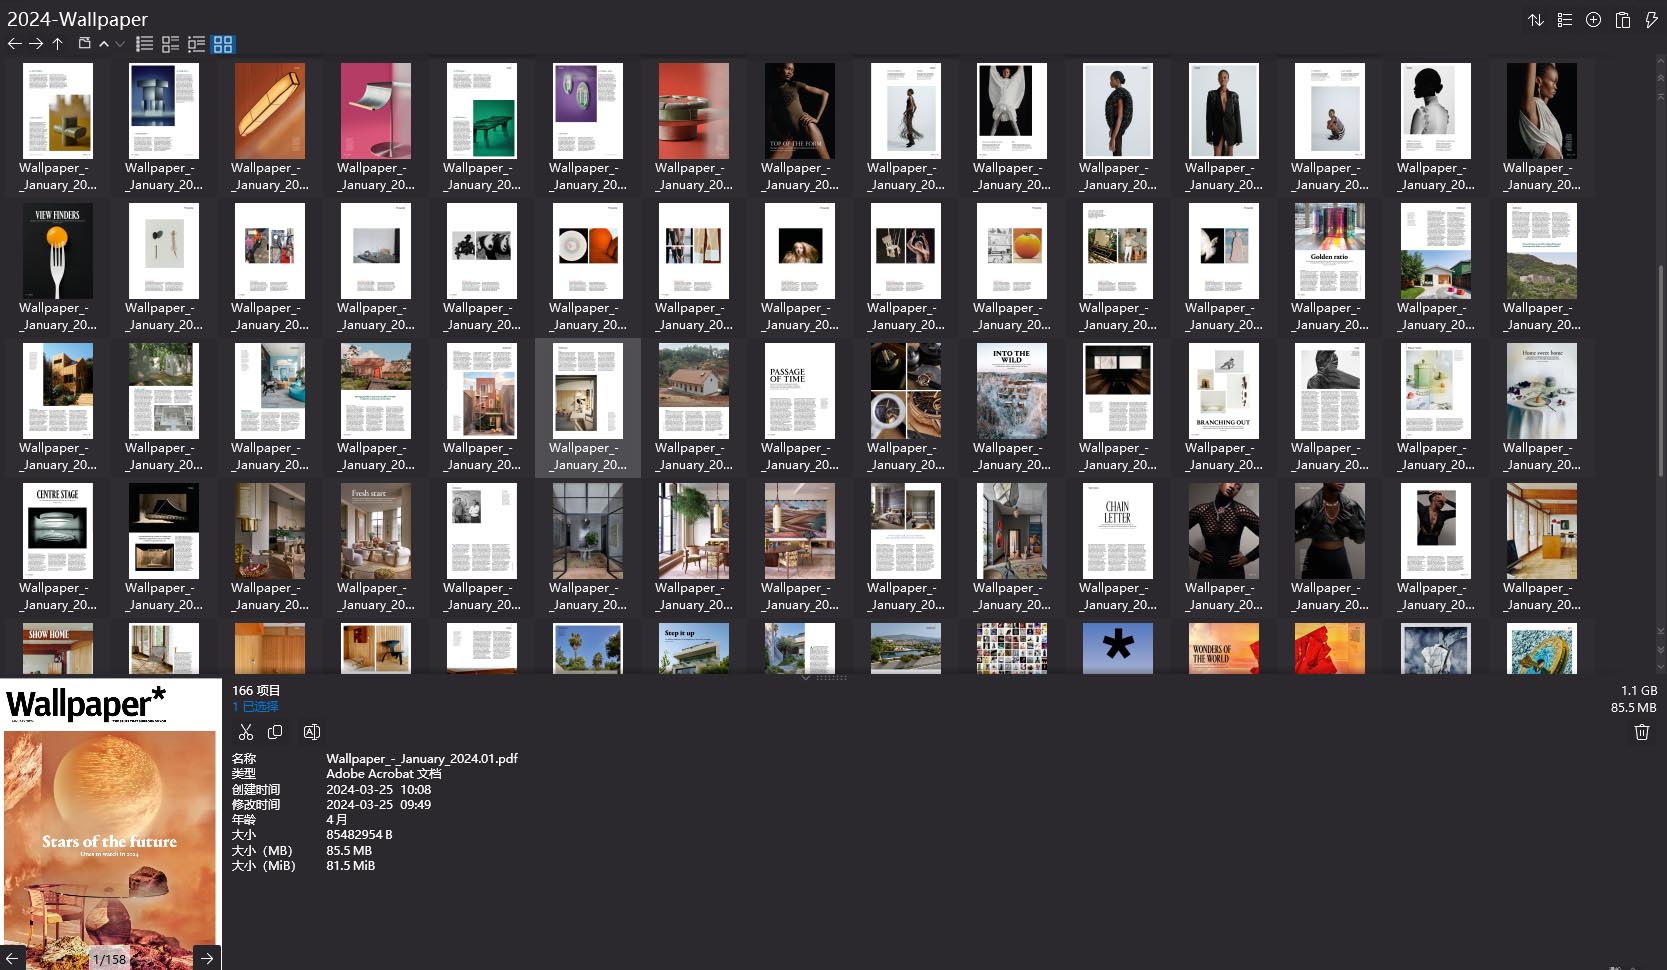Viewport: 1667px width, 970px height.
Task: Advance the PDF preview with the next-page arrow
Action: point(206,958)
